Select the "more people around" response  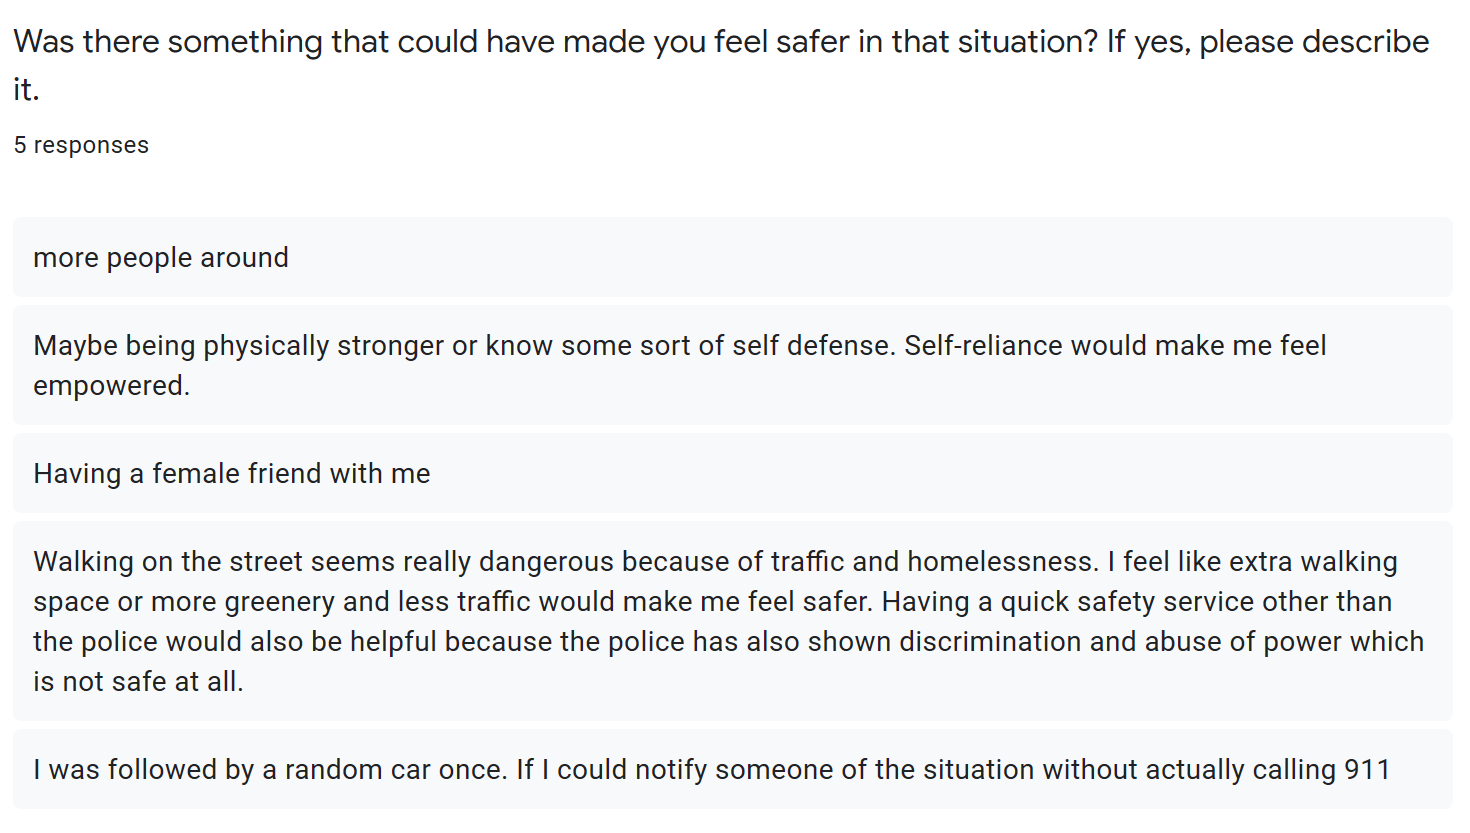click(x=161, y=258)
